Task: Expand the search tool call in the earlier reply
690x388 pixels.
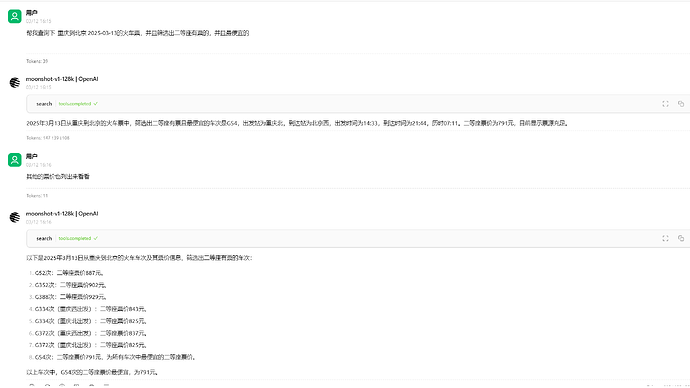Action: click(44, 104)
